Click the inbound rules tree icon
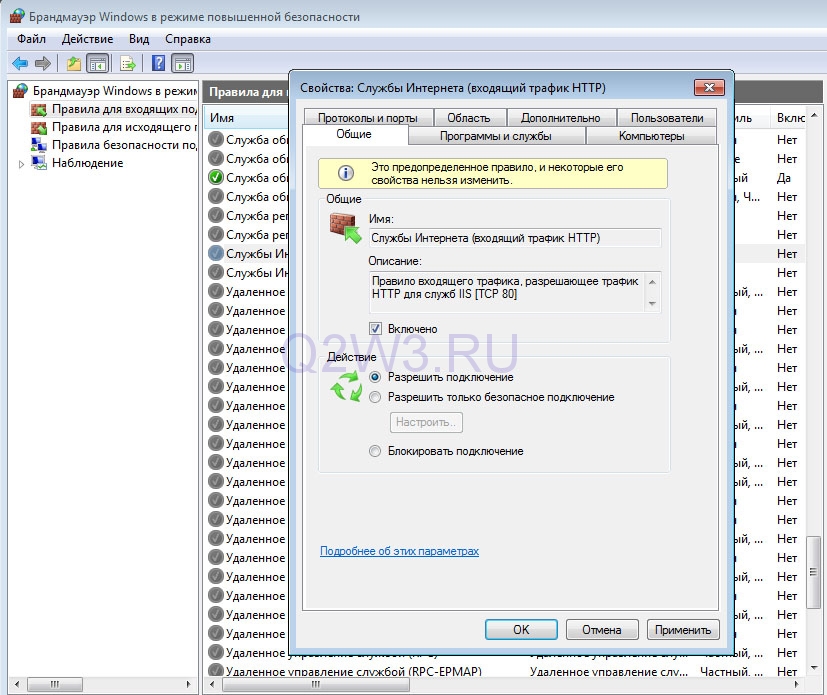This screenshot has width=827, height=695. coord(39,110)
